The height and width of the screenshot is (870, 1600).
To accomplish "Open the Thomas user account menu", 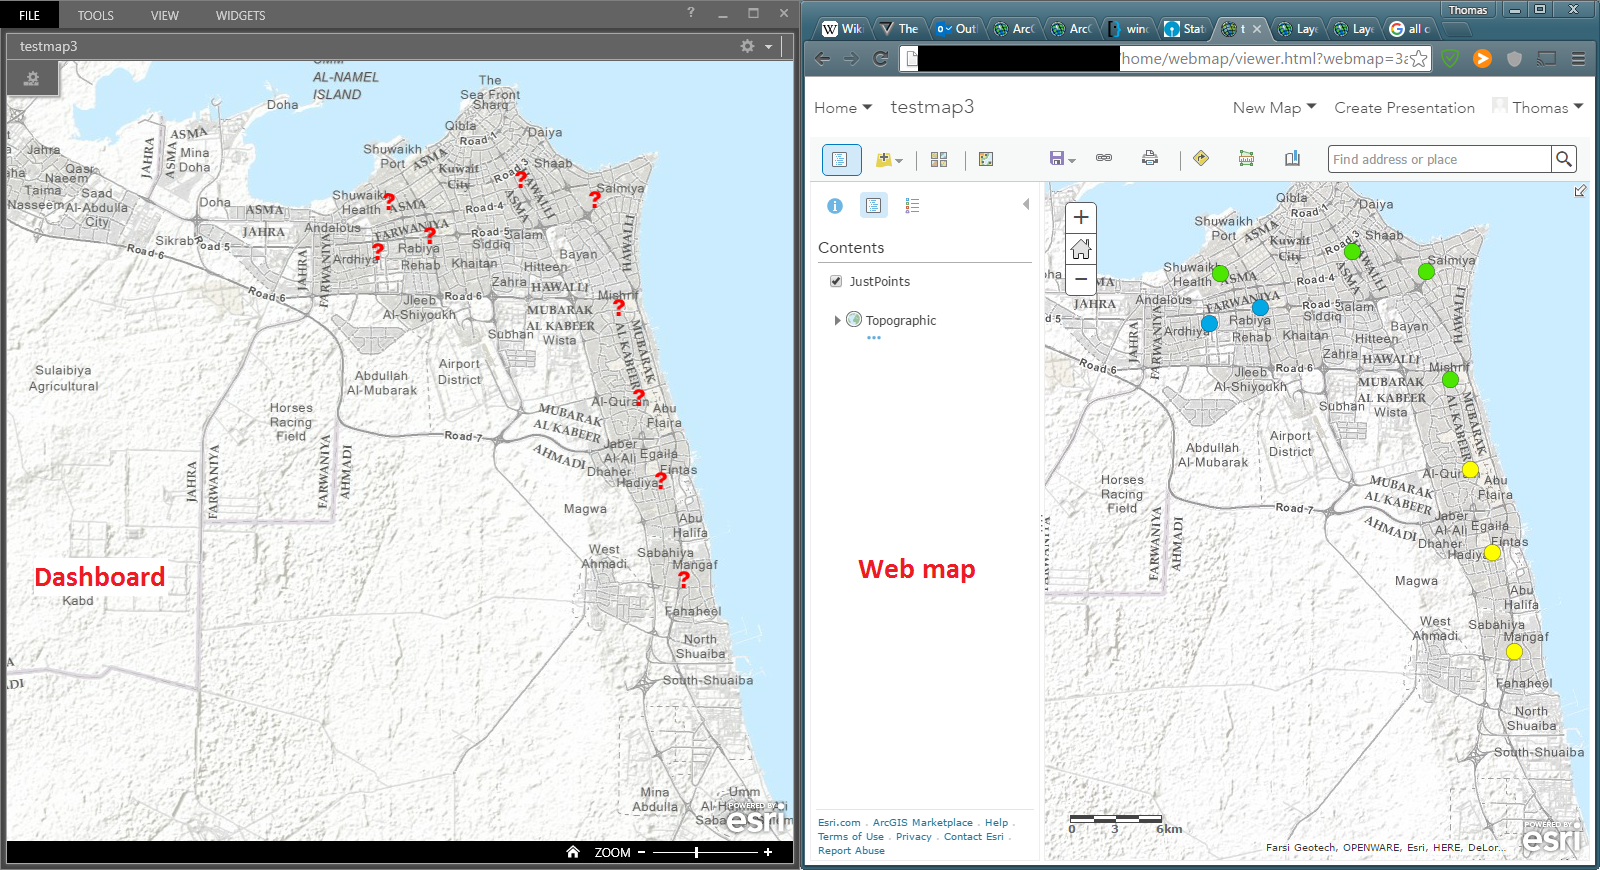I will [1538, 107].
